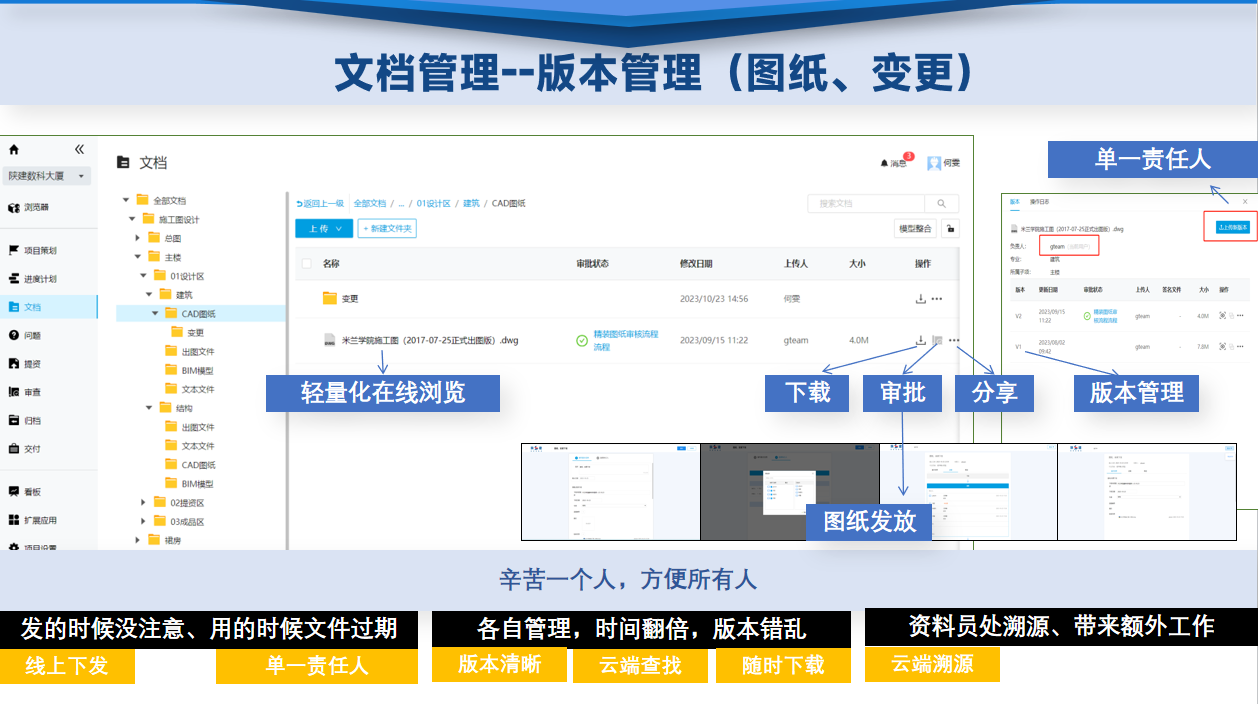Collapse the 结构 folder in tree
This screenshot has width=1258, height=704.
[x=150, y=408]
